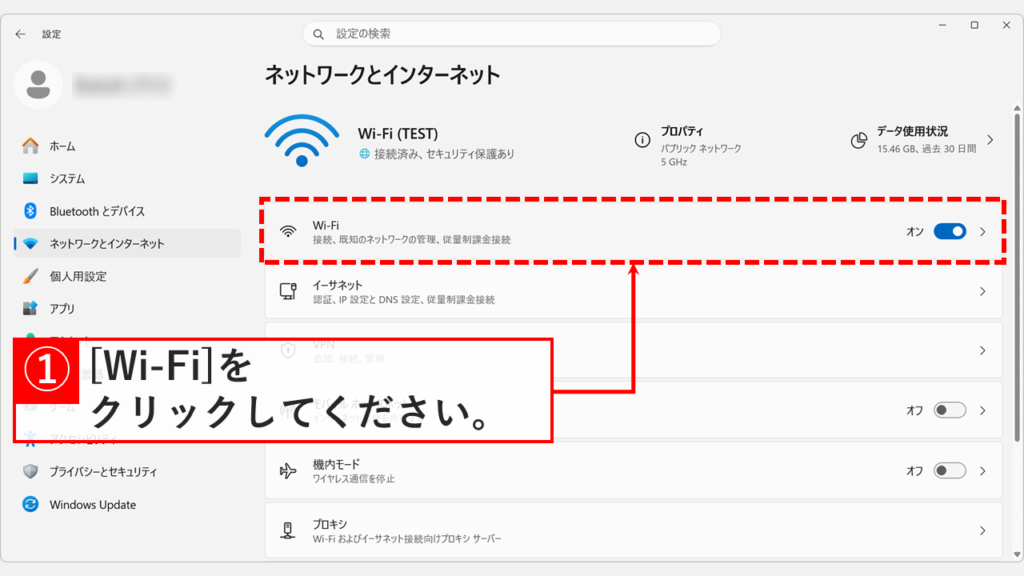Screen dimensions: 1024x576
Task: Maximize the Settings window
Action: pos(974,25)
